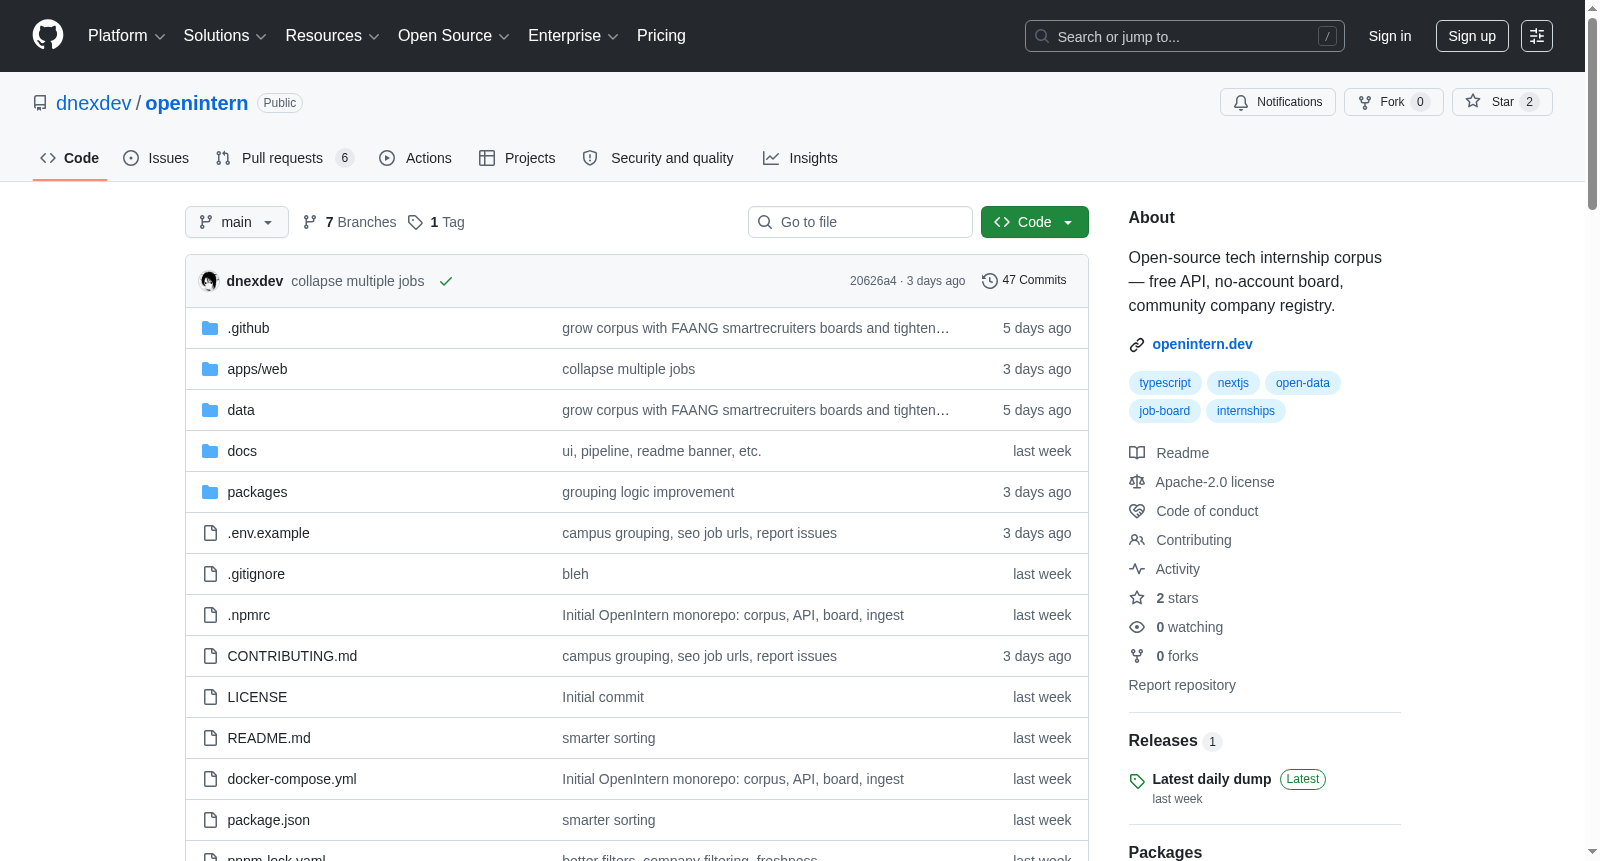
Task: Open the green Code dropdown button
Action: coord(1035,222)
